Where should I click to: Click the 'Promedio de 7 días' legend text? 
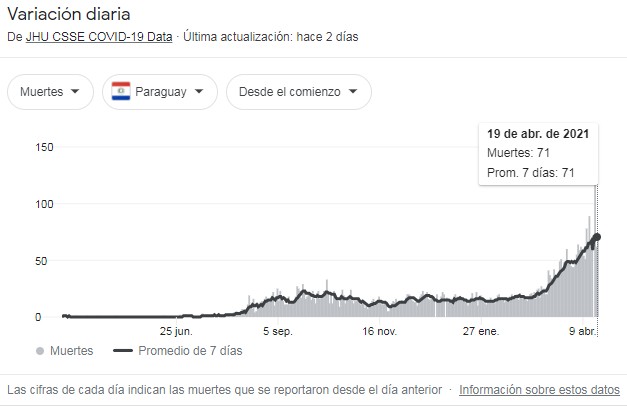pyautogui.click(x=189, y=351)
